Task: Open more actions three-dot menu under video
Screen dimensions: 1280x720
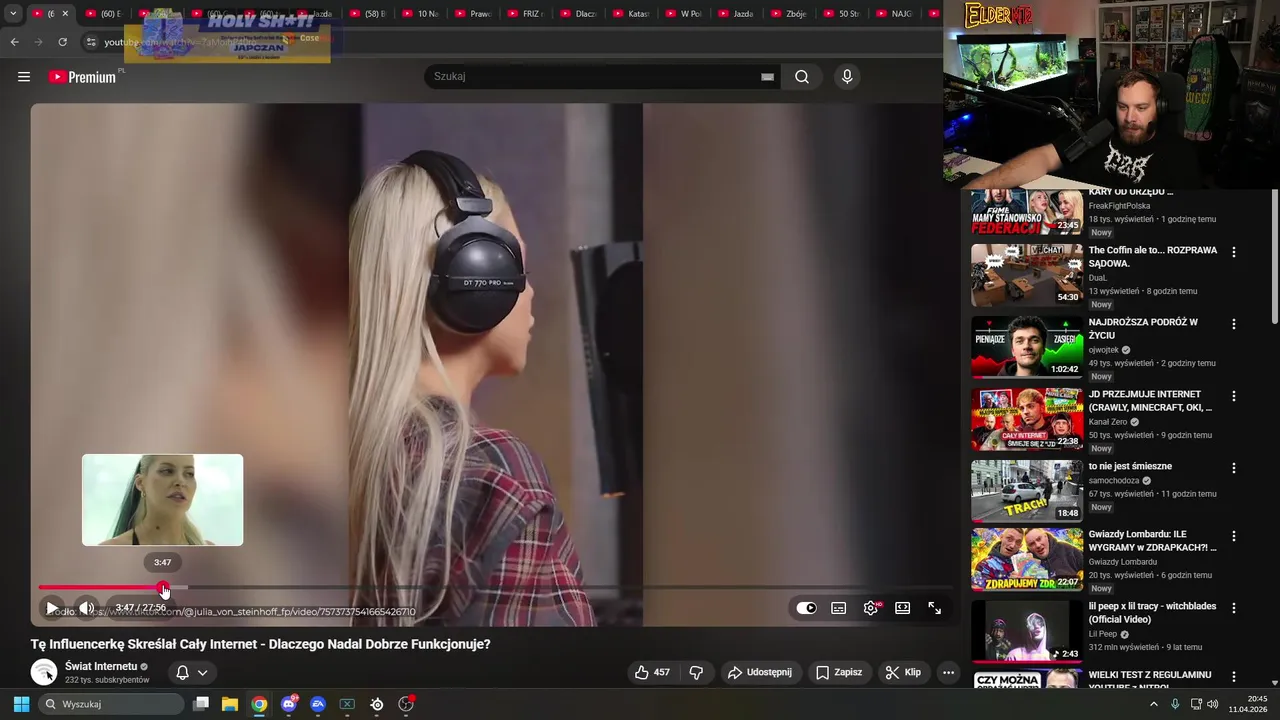Action: tap(948, 673)
